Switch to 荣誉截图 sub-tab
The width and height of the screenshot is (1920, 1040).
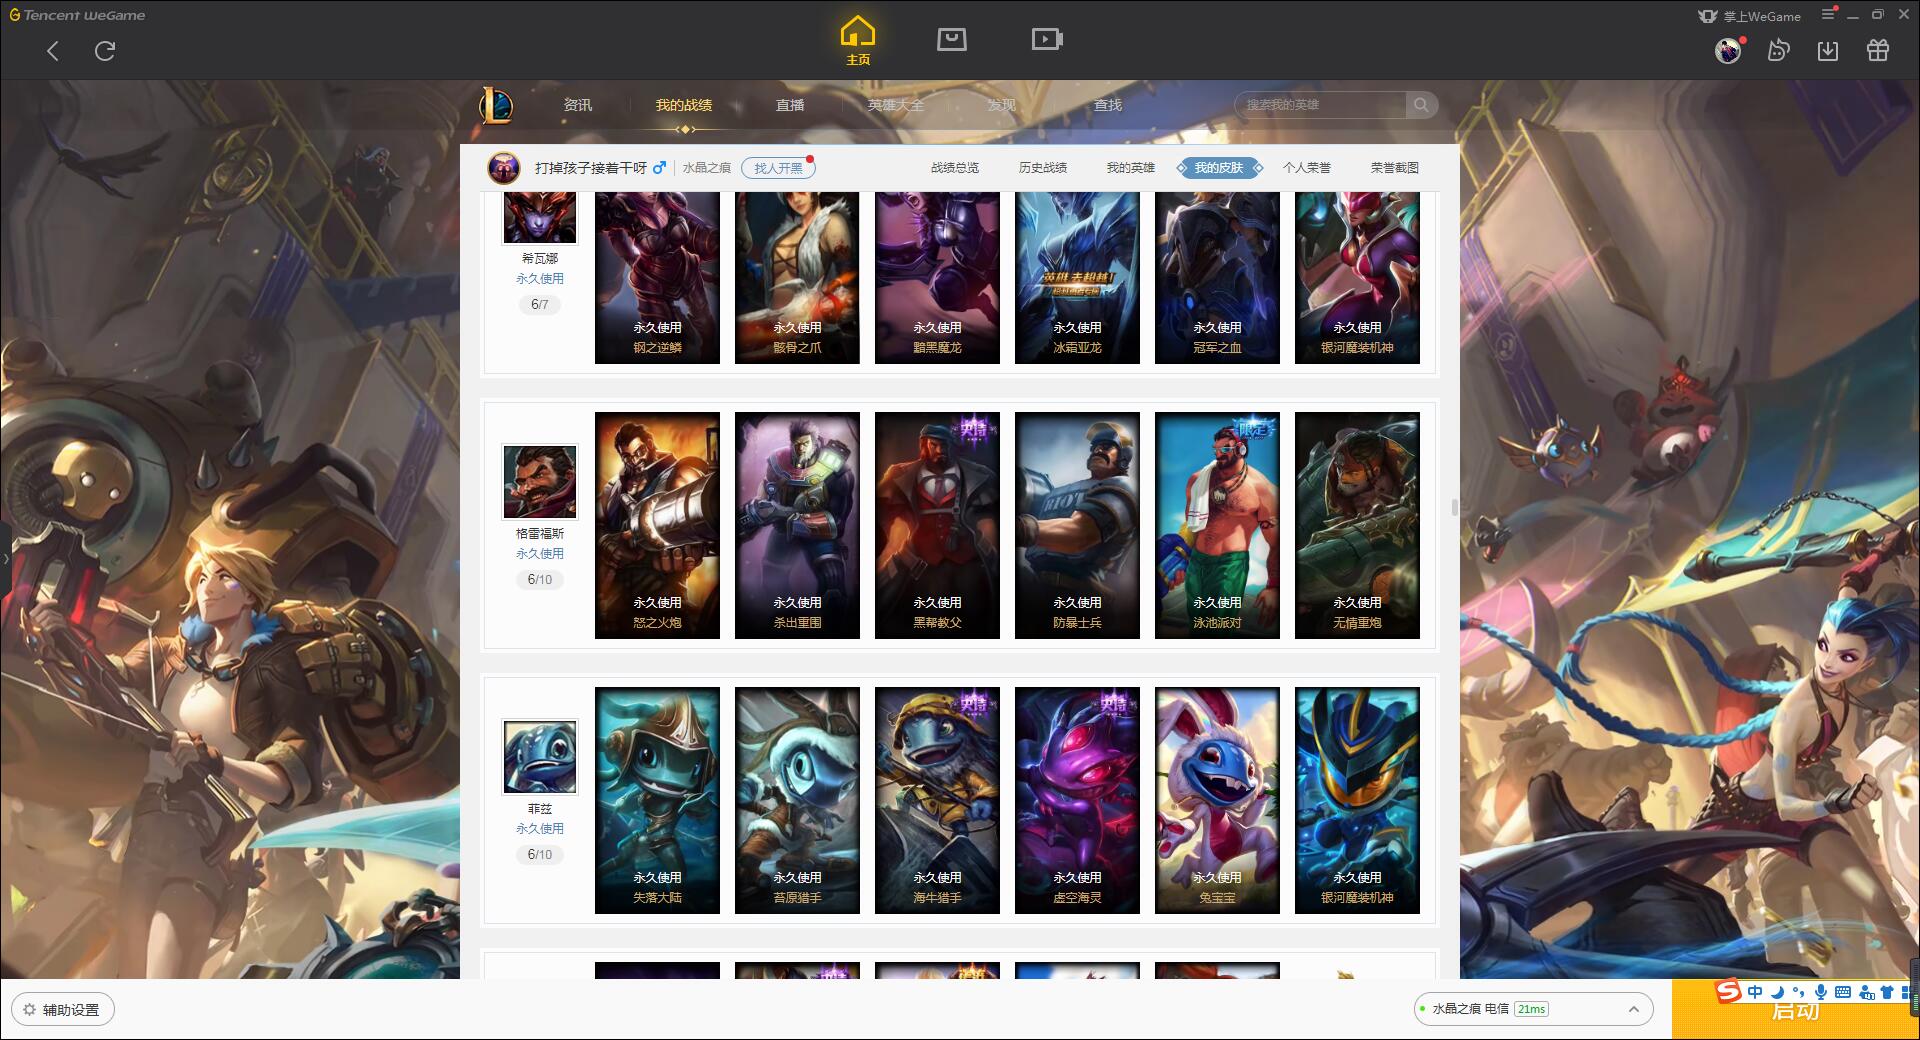point(1395,168)
